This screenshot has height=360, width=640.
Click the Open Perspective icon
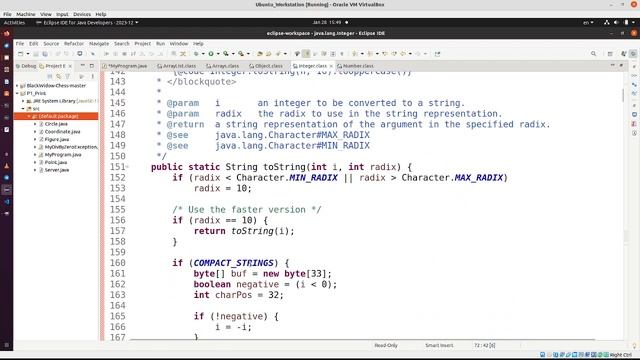610,53
